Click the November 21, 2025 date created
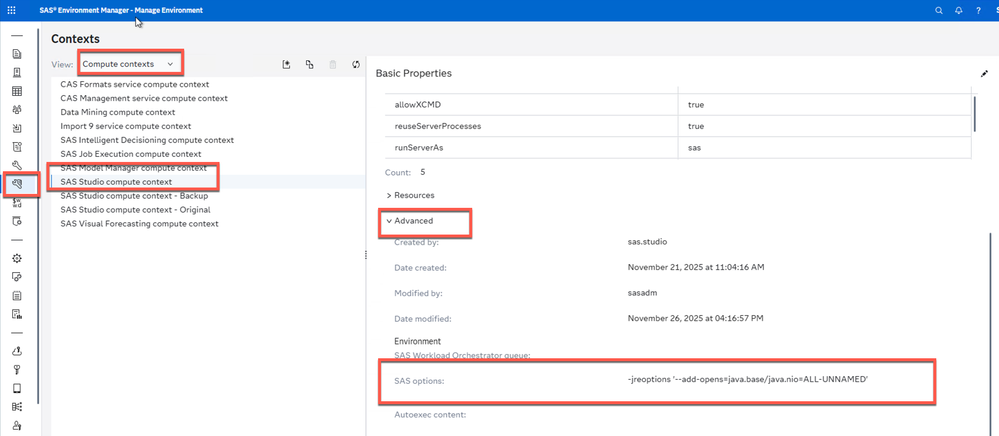Viewport: 999px width, 436px height. pyautogui.click(x=696, y=268)
